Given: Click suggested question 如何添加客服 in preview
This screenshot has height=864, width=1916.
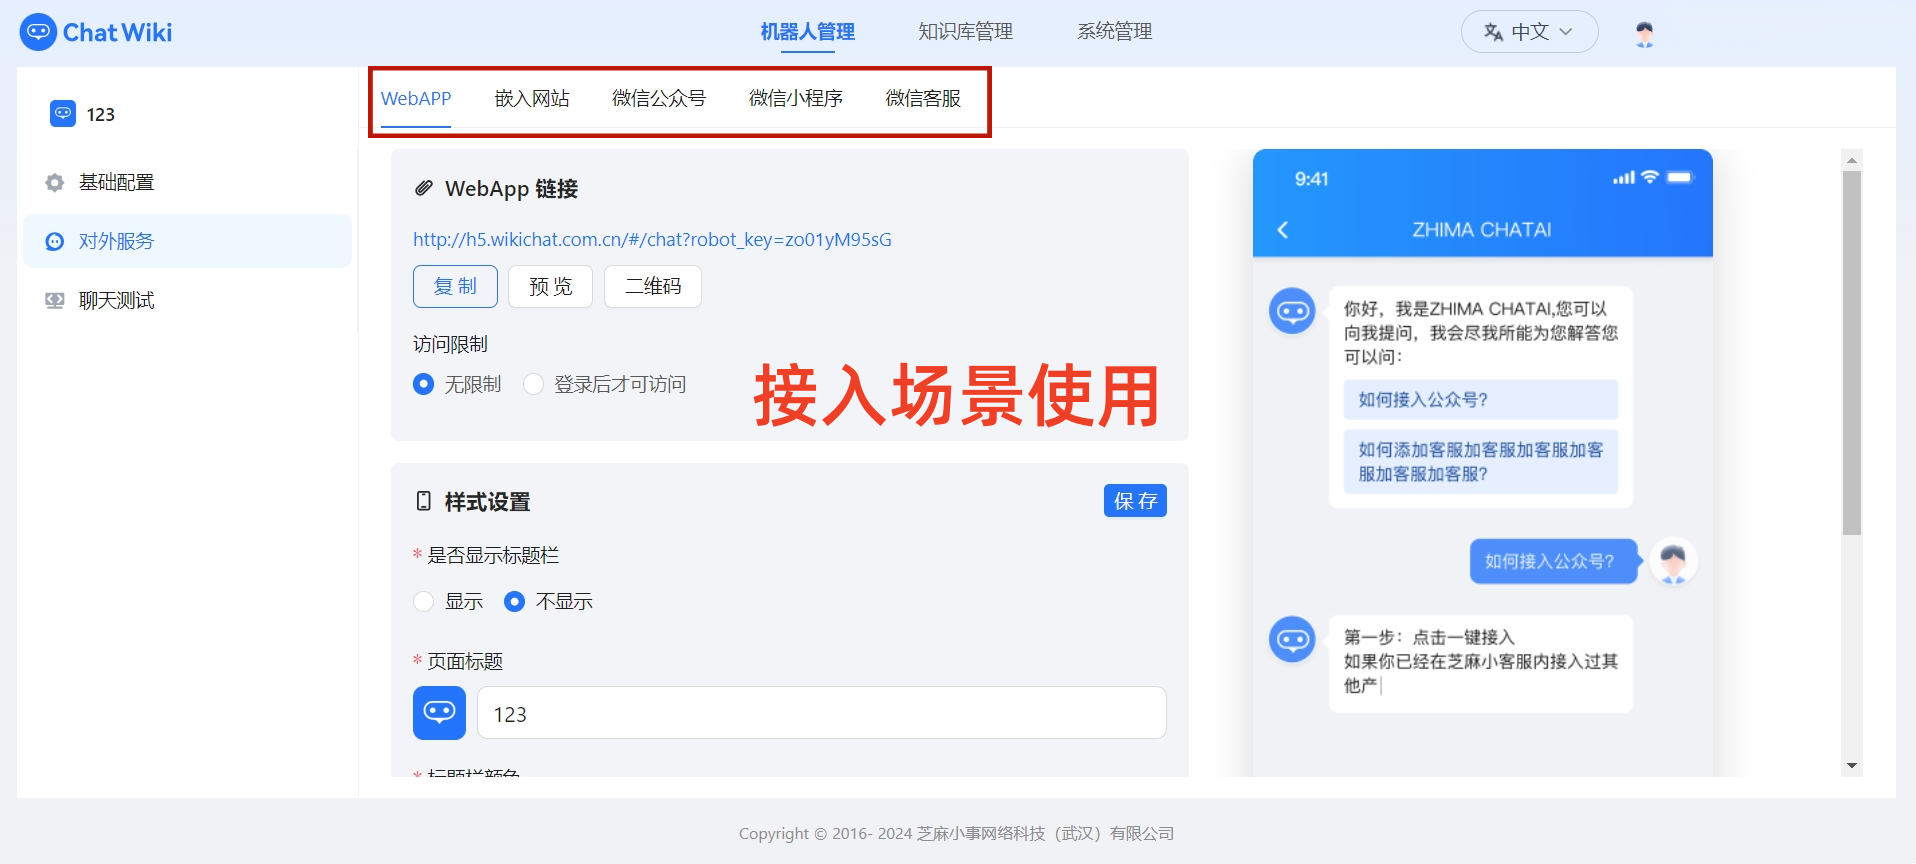Looking at the screenshot, I should [1480, 461].
